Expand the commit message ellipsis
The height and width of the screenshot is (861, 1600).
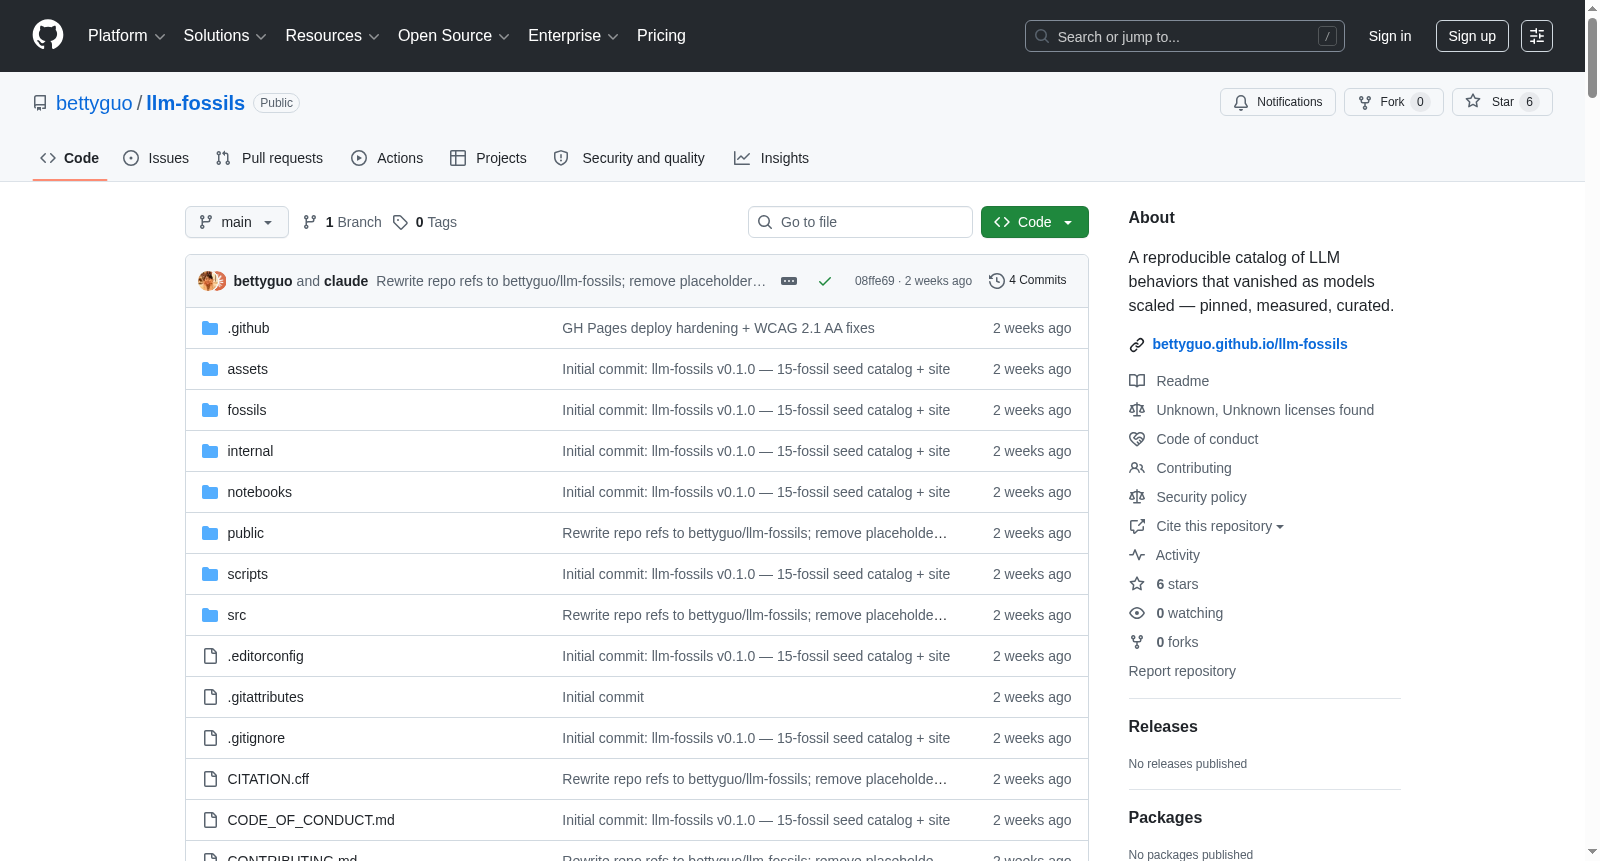789,281
